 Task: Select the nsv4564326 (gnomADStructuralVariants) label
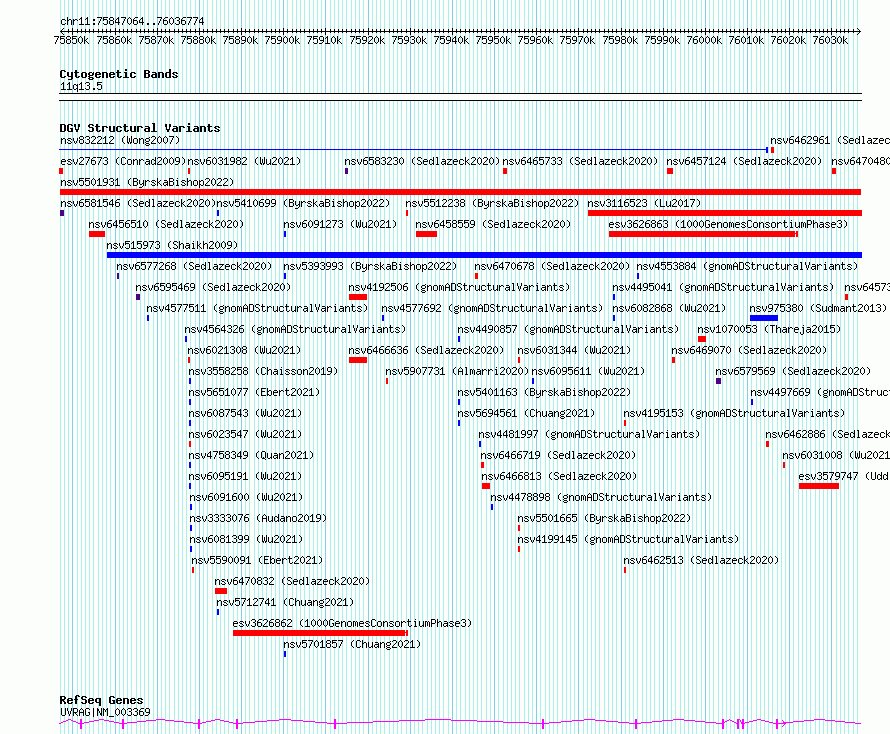[295, 329]
